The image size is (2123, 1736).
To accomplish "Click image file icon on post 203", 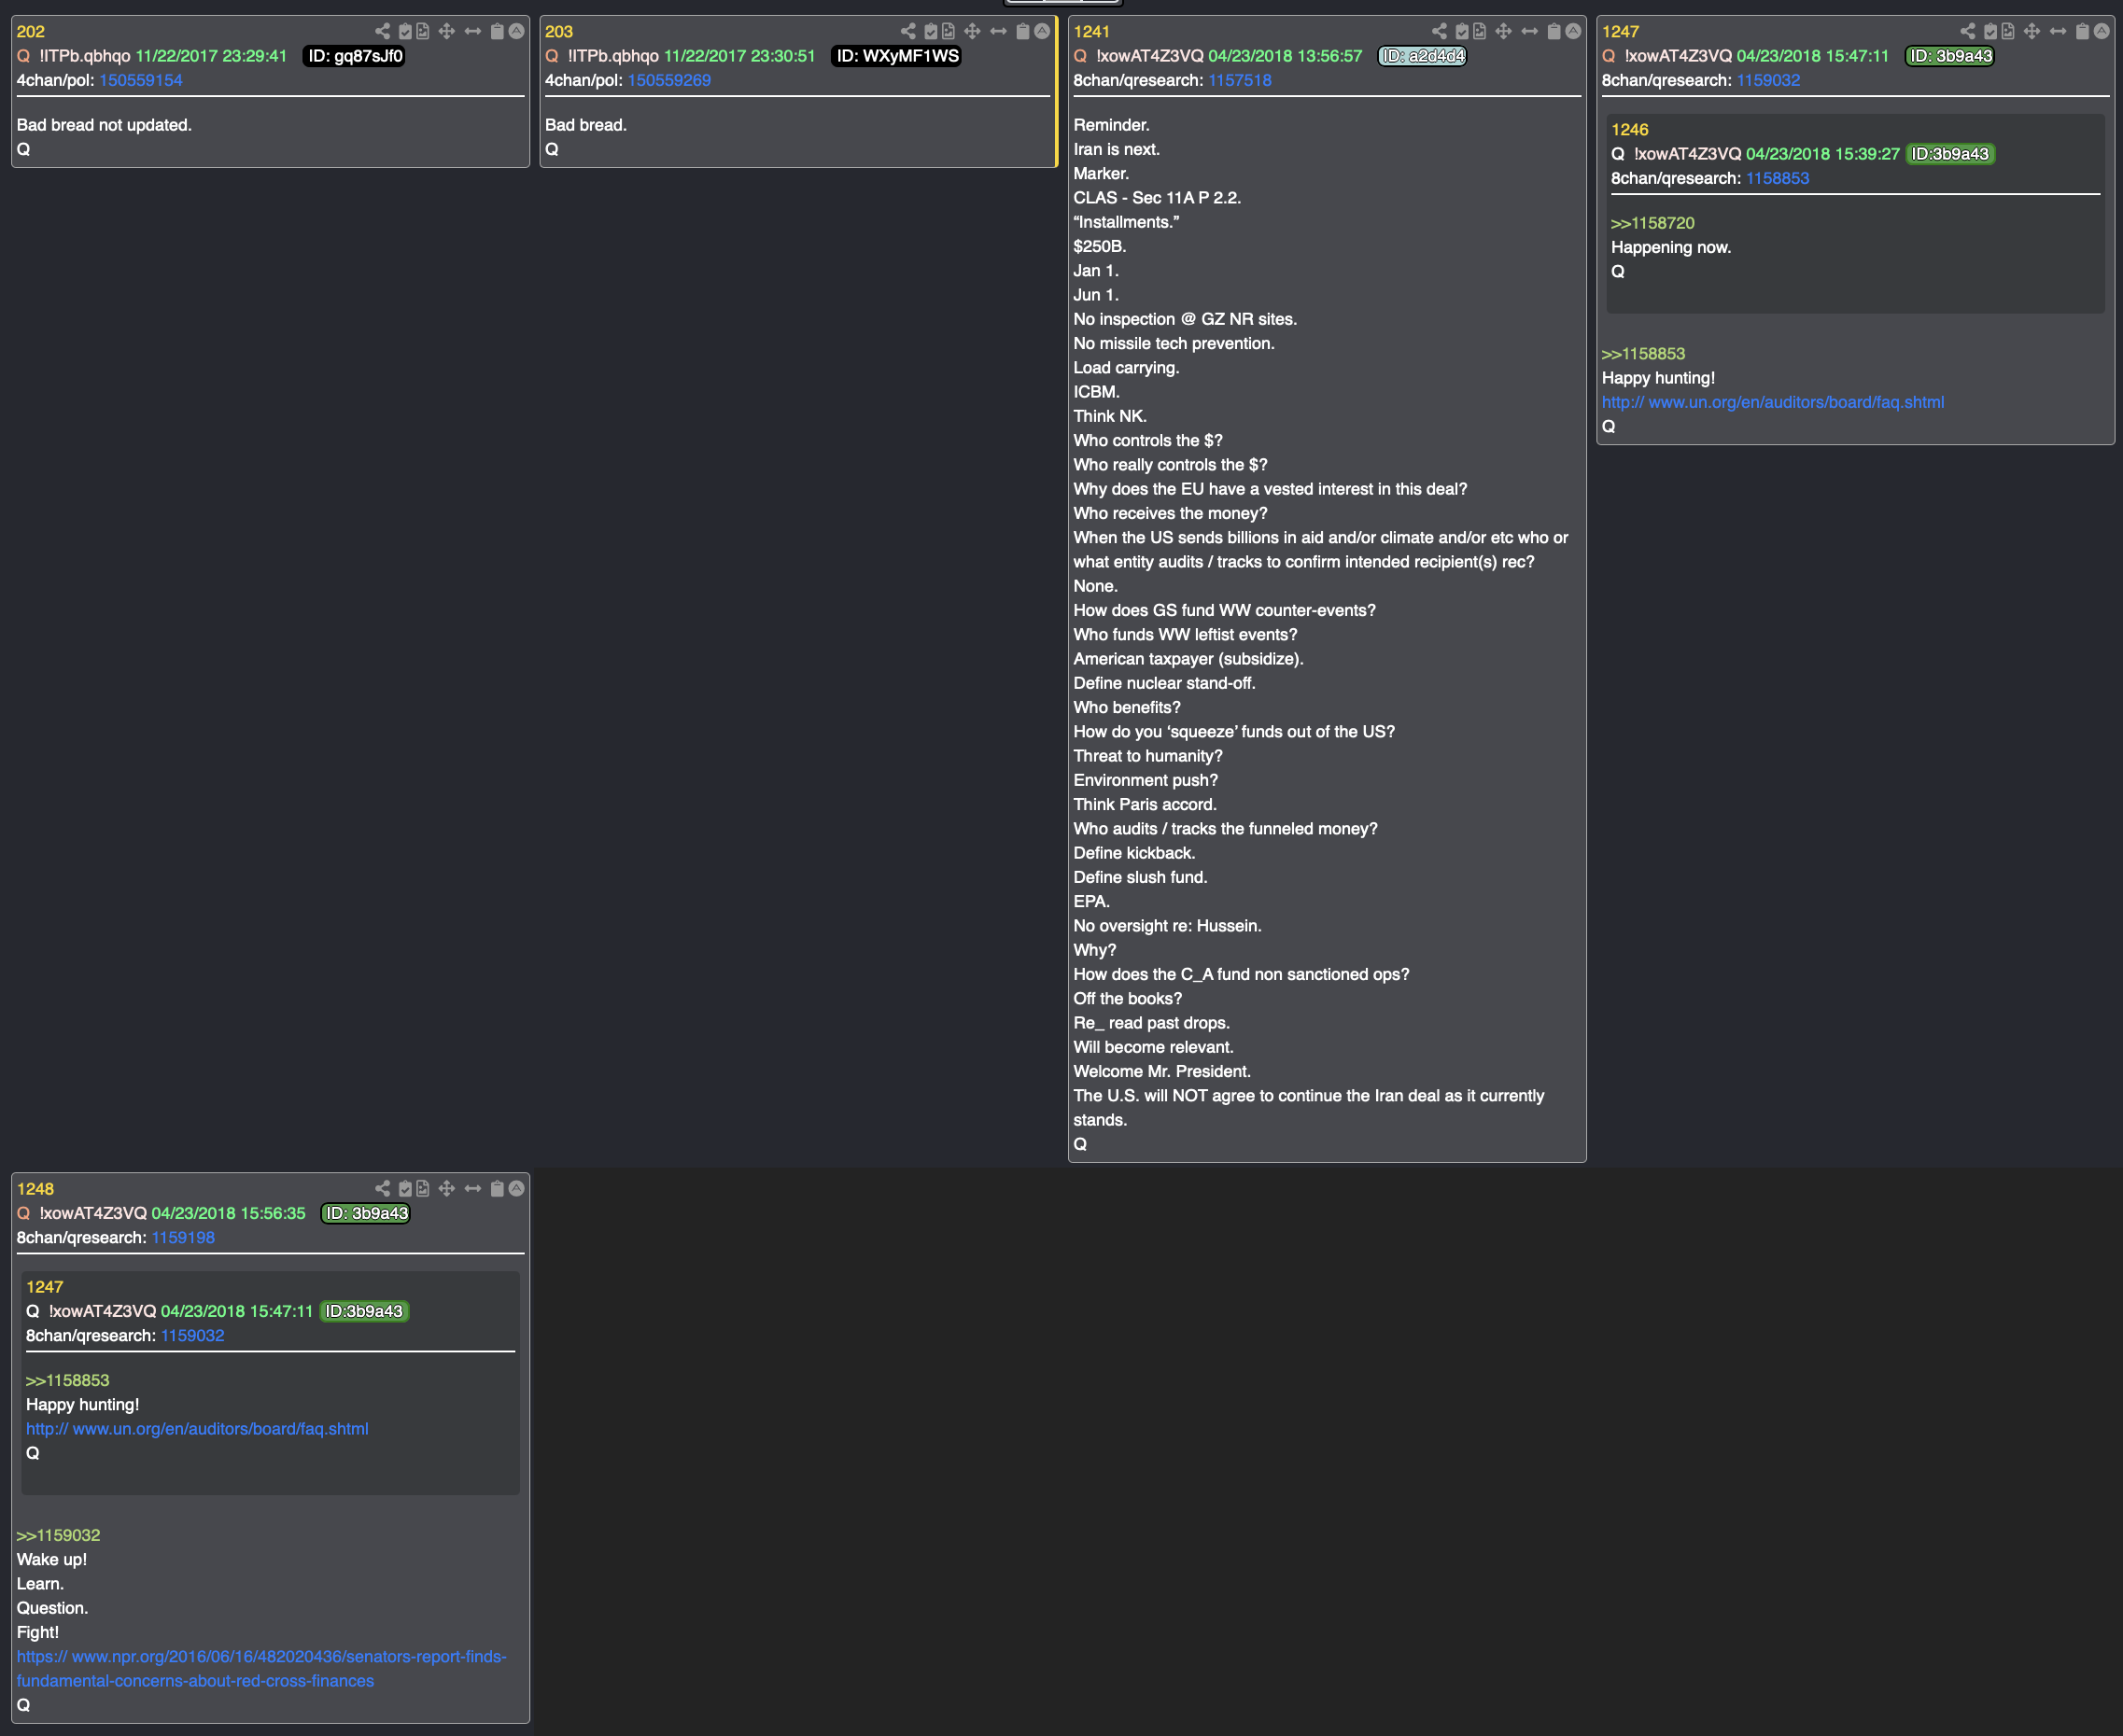I will 948,31.
